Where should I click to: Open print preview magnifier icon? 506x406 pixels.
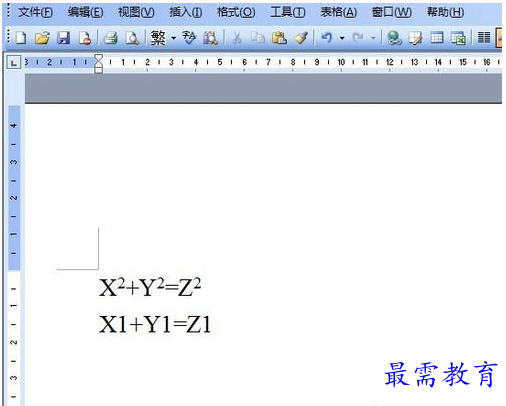(x=132, y=38)
